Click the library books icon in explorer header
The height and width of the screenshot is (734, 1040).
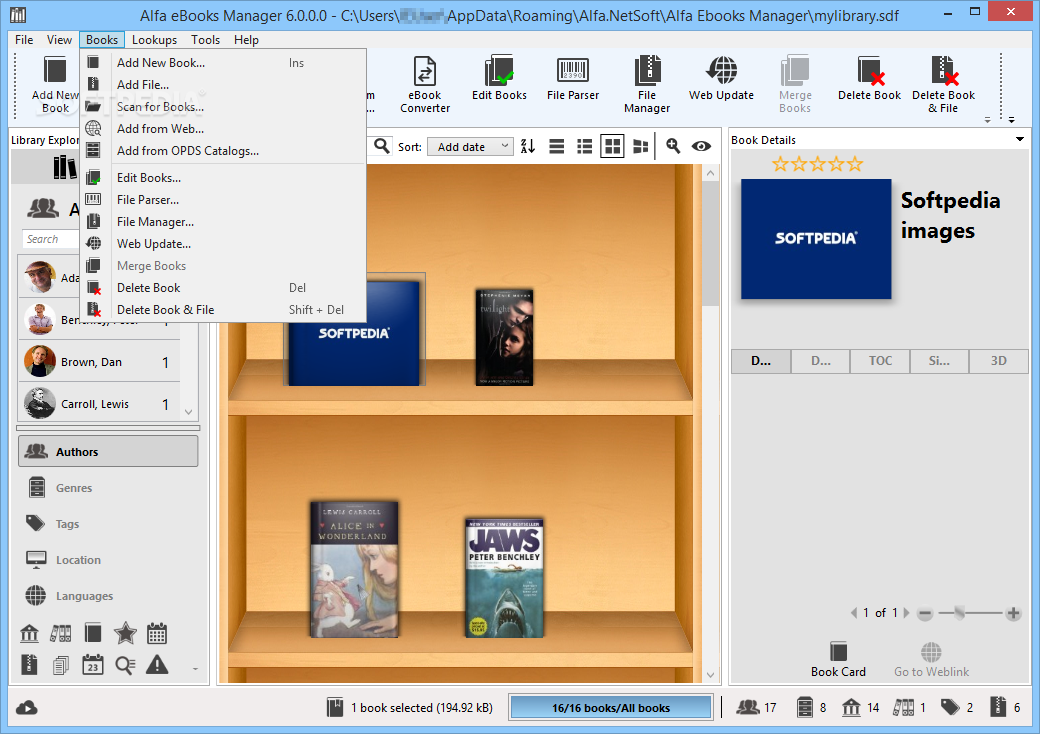pos(65,167)
